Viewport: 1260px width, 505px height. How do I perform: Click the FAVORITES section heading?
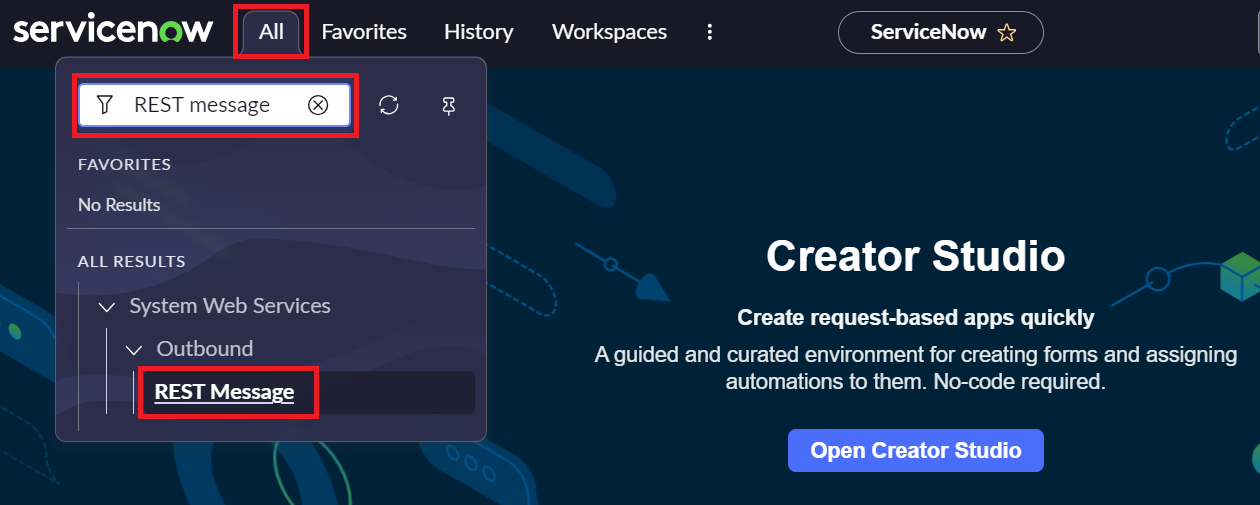125,164
